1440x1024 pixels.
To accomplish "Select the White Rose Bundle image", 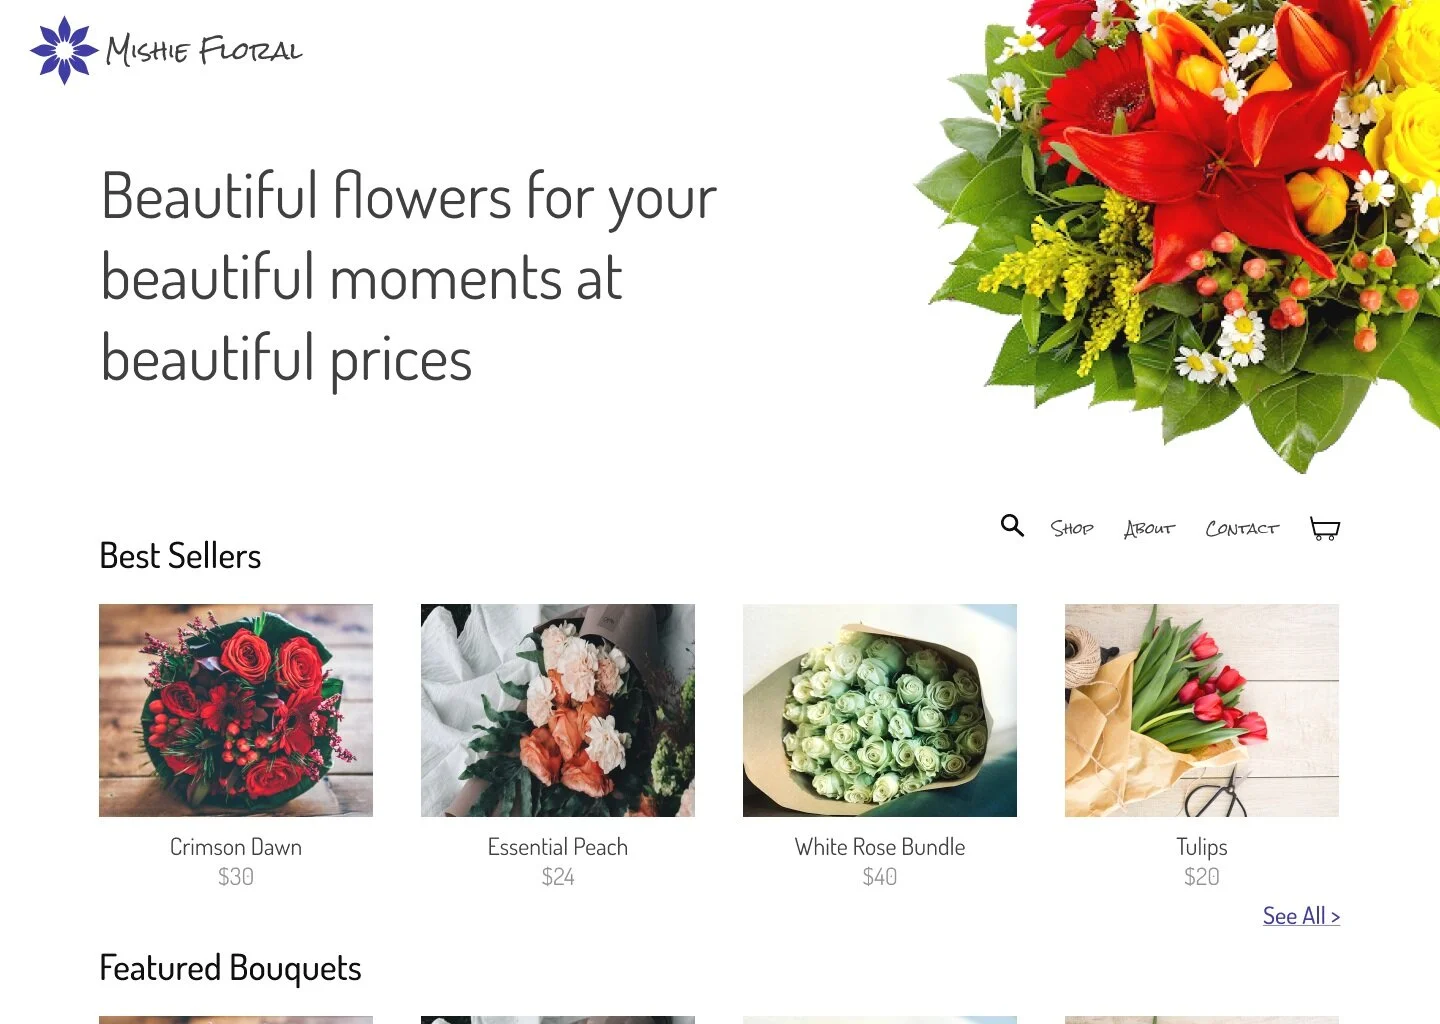I will coord(880,710).
